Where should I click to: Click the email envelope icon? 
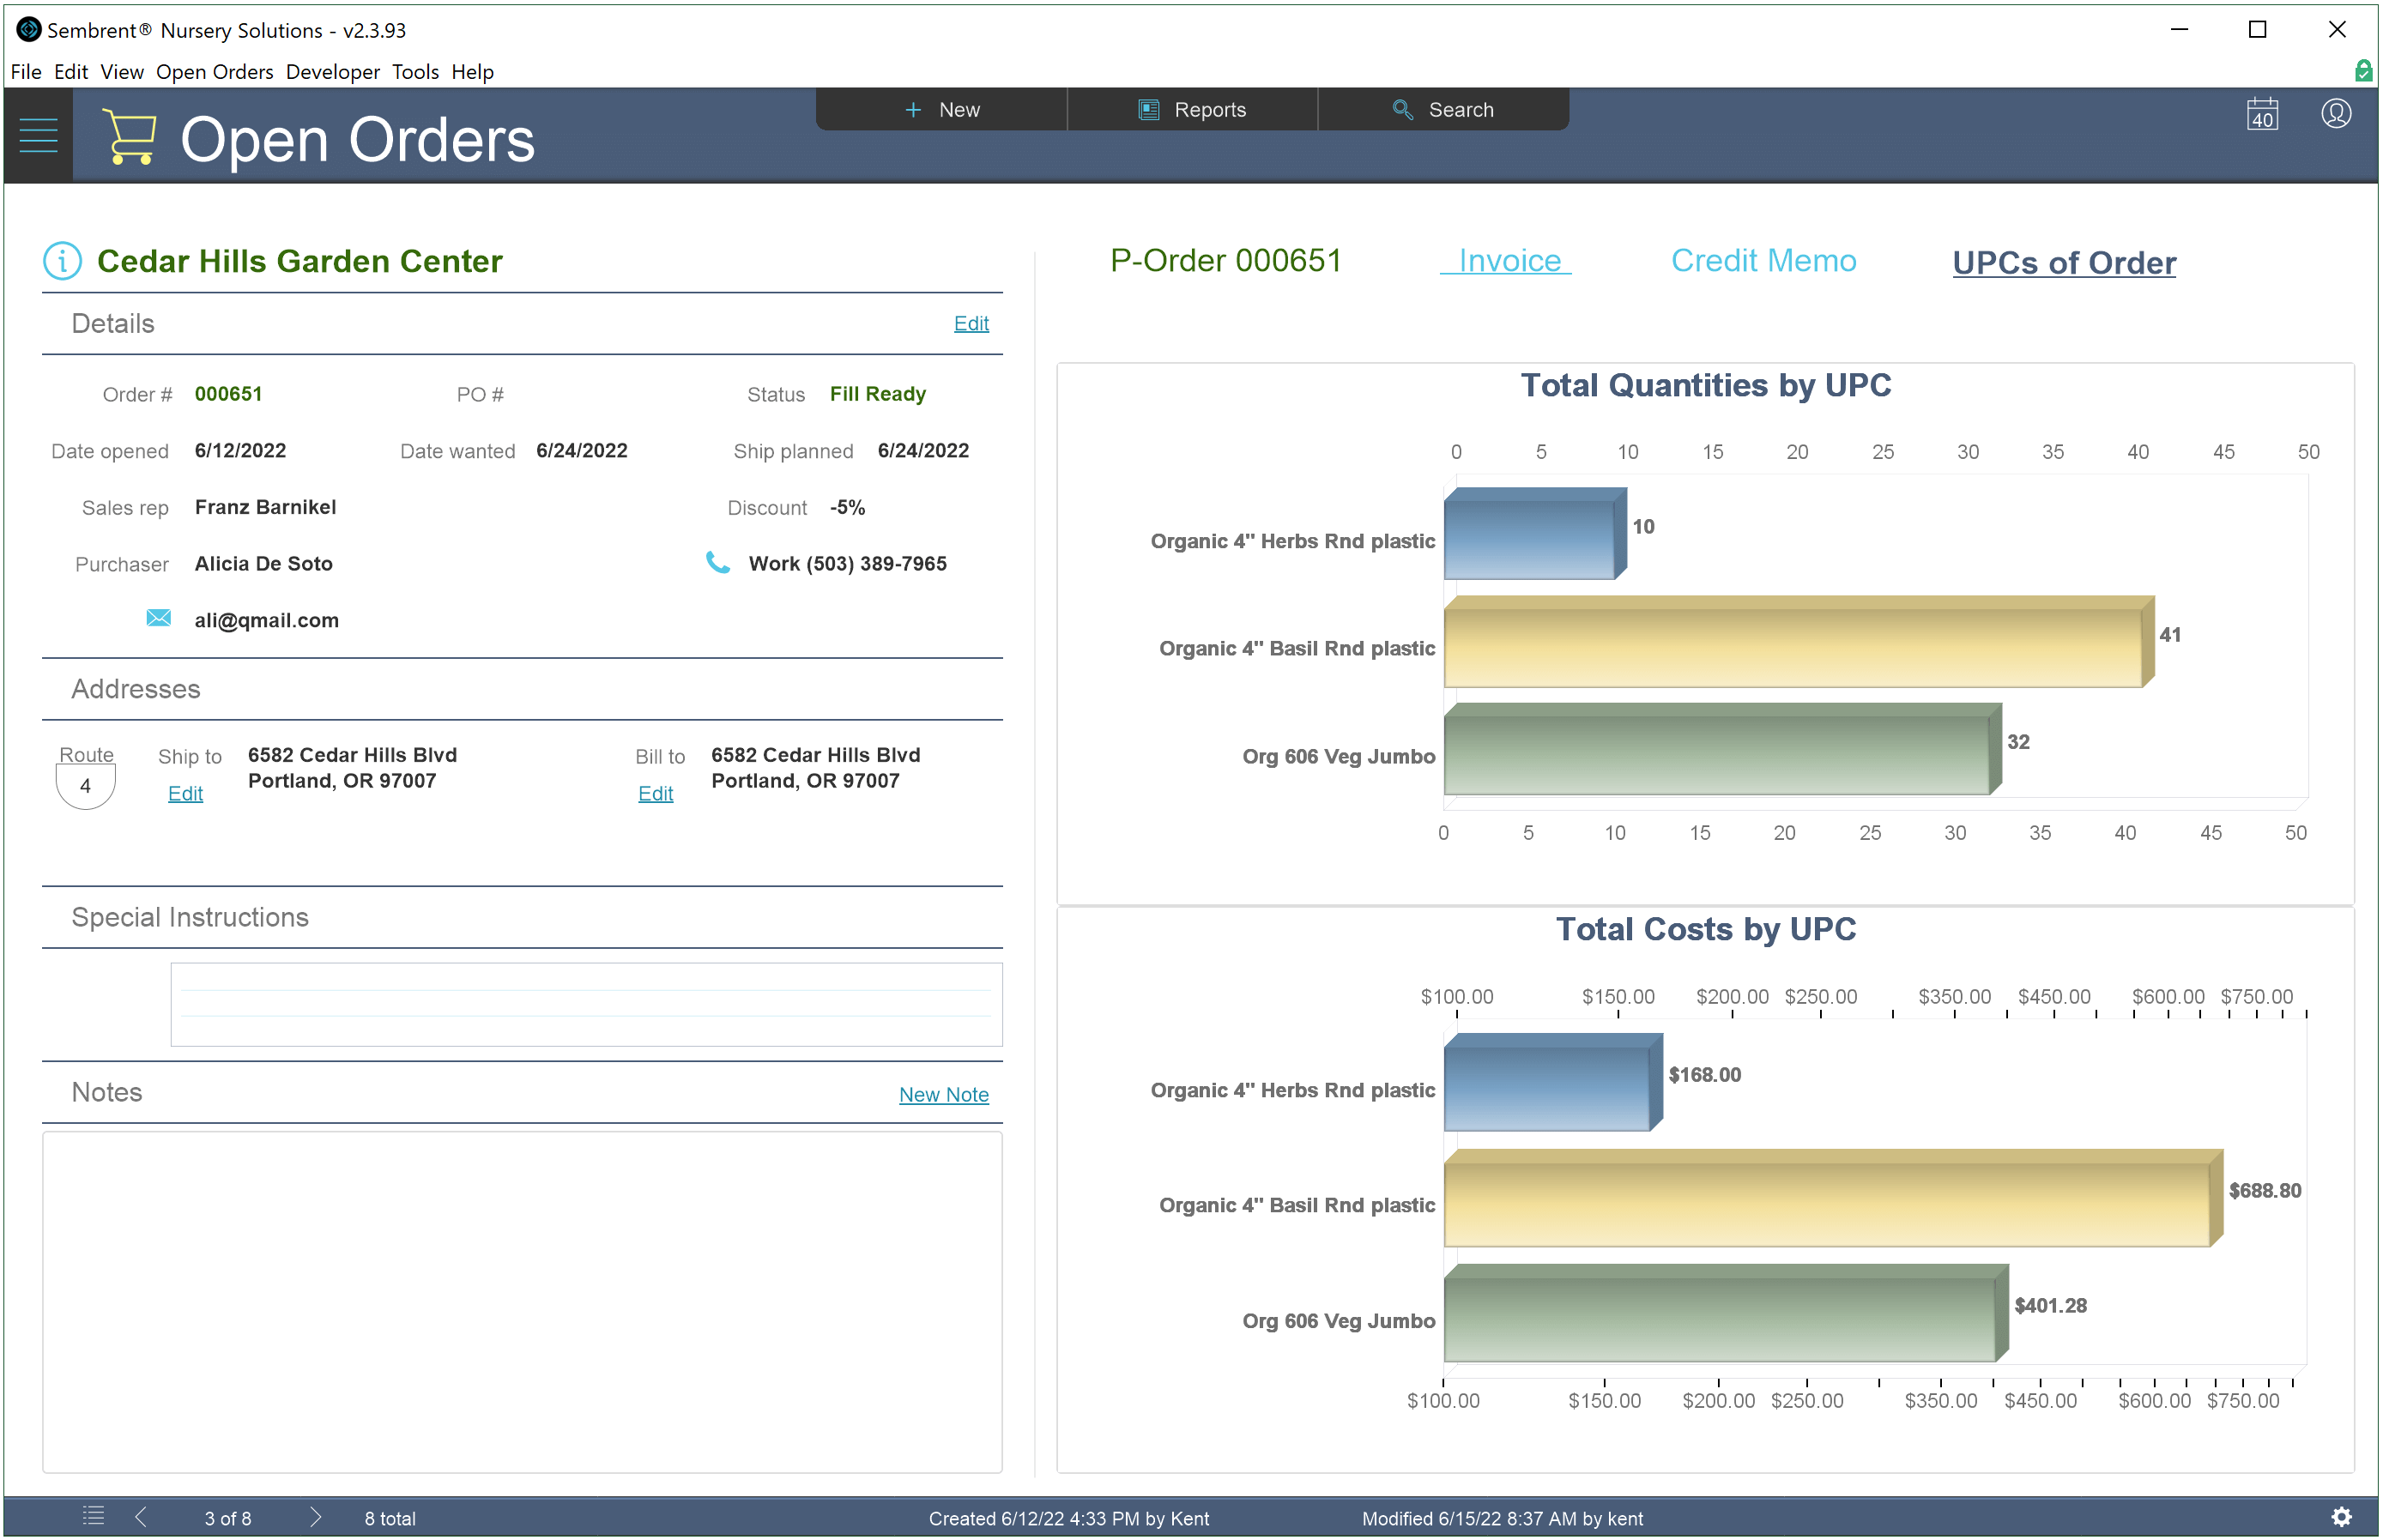158,618
